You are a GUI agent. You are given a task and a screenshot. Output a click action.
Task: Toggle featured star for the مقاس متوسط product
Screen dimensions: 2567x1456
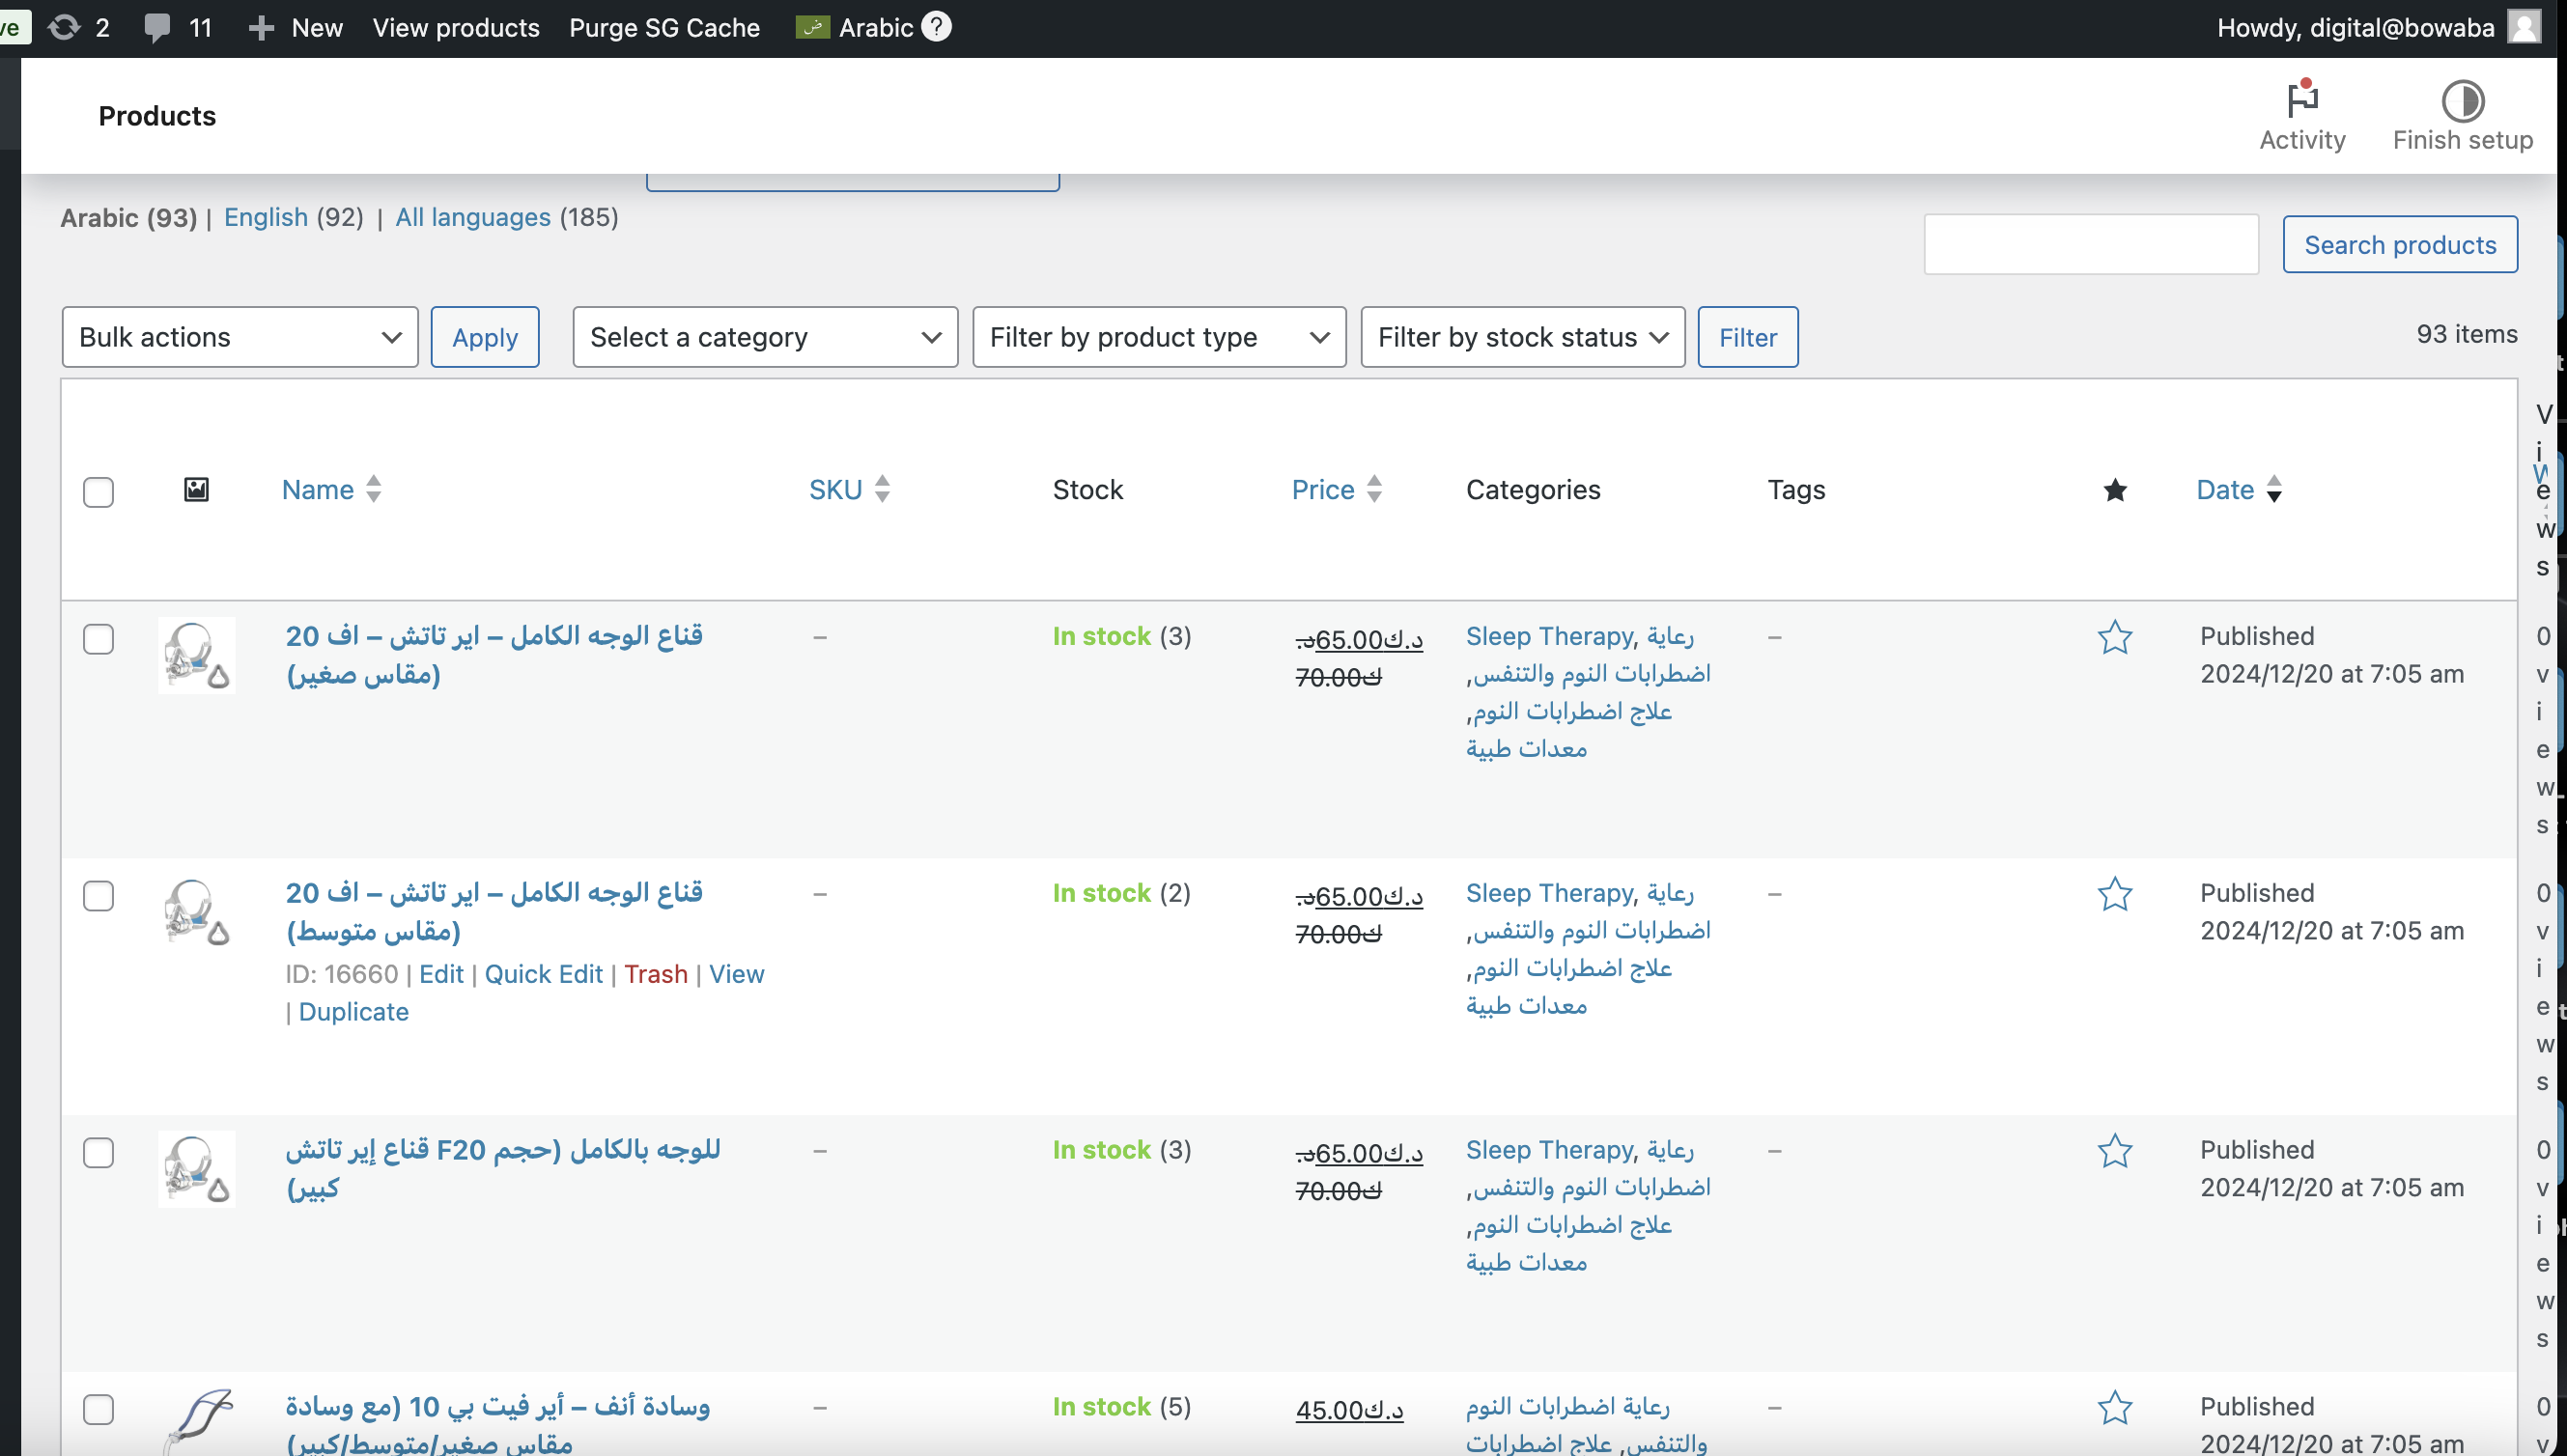tap(2115, 894)
